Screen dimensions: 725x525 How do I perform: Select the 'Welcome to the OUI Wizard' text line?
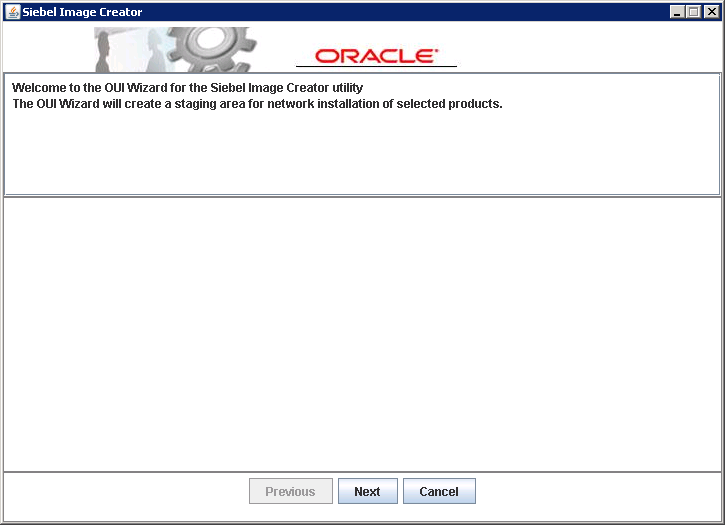[187, 87]
